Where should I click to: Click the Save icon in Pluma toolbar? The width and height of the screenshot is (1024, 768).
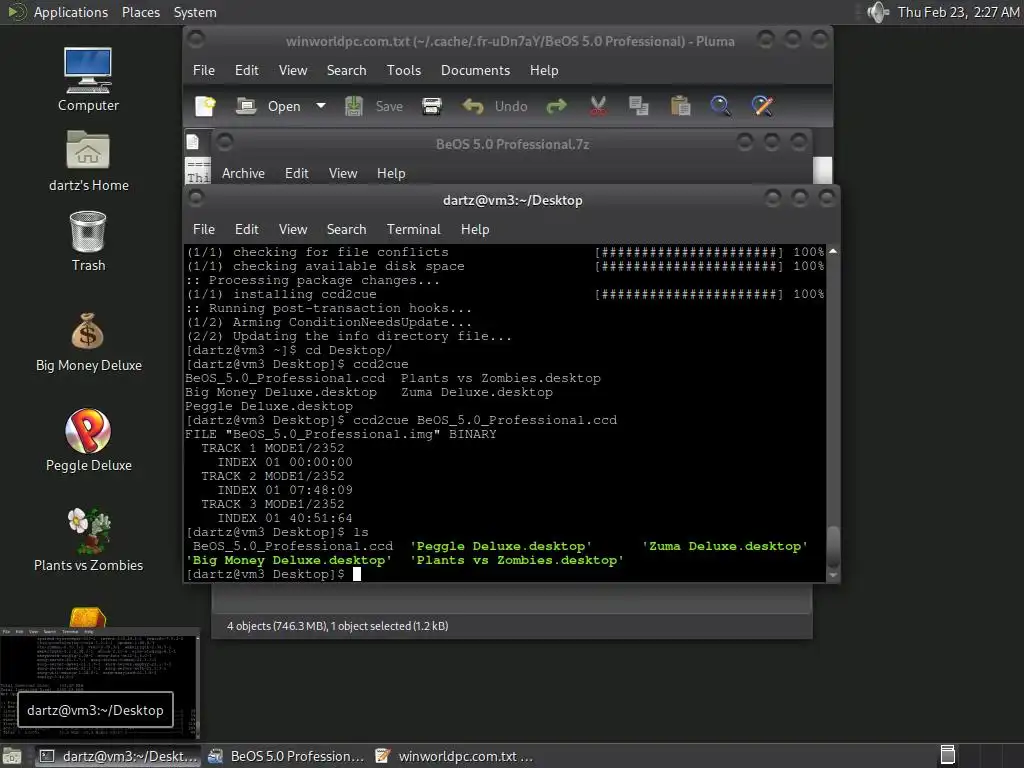point(353,106)
